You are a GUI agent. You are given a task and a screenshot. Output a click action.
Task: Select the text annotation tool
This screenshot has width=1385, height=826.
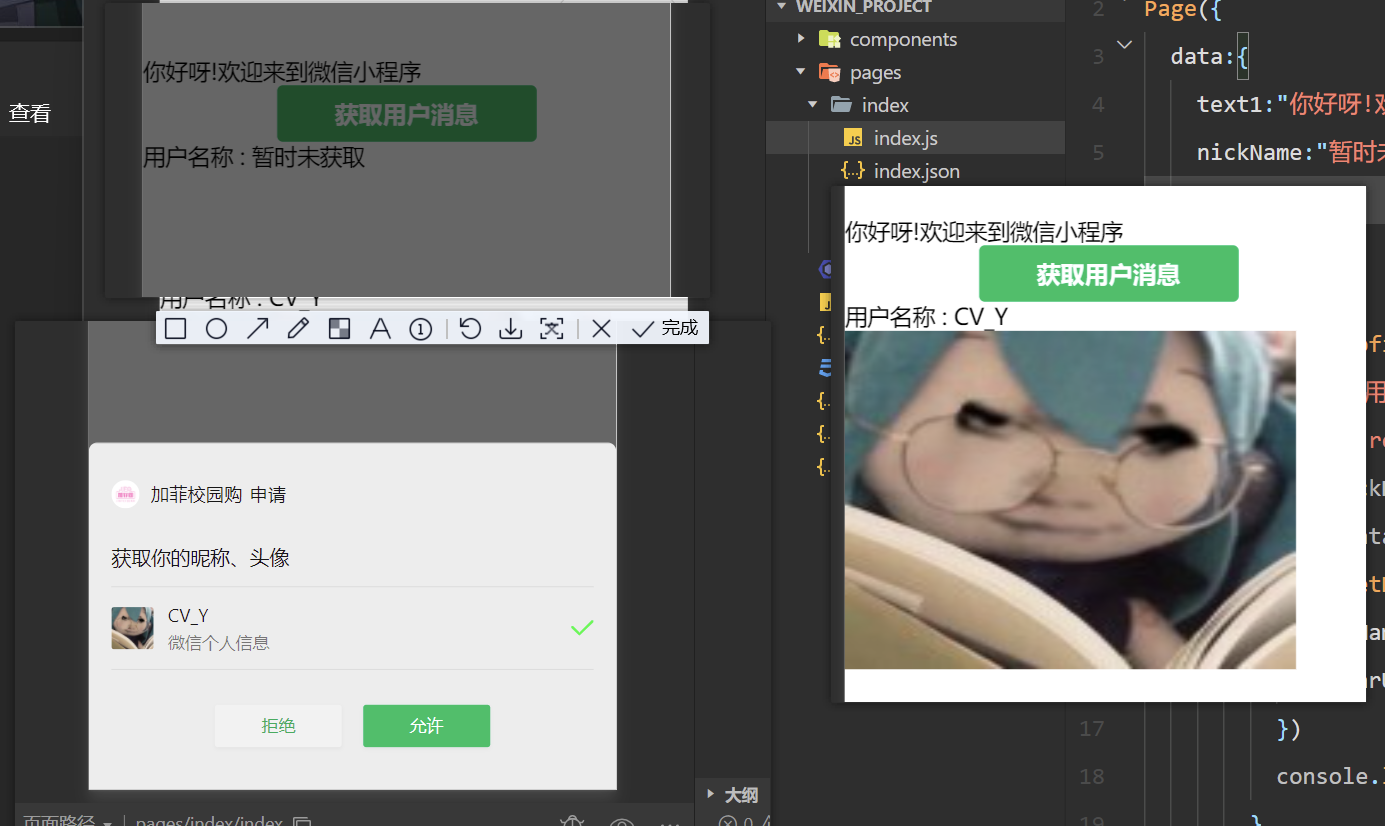[380, 327]
